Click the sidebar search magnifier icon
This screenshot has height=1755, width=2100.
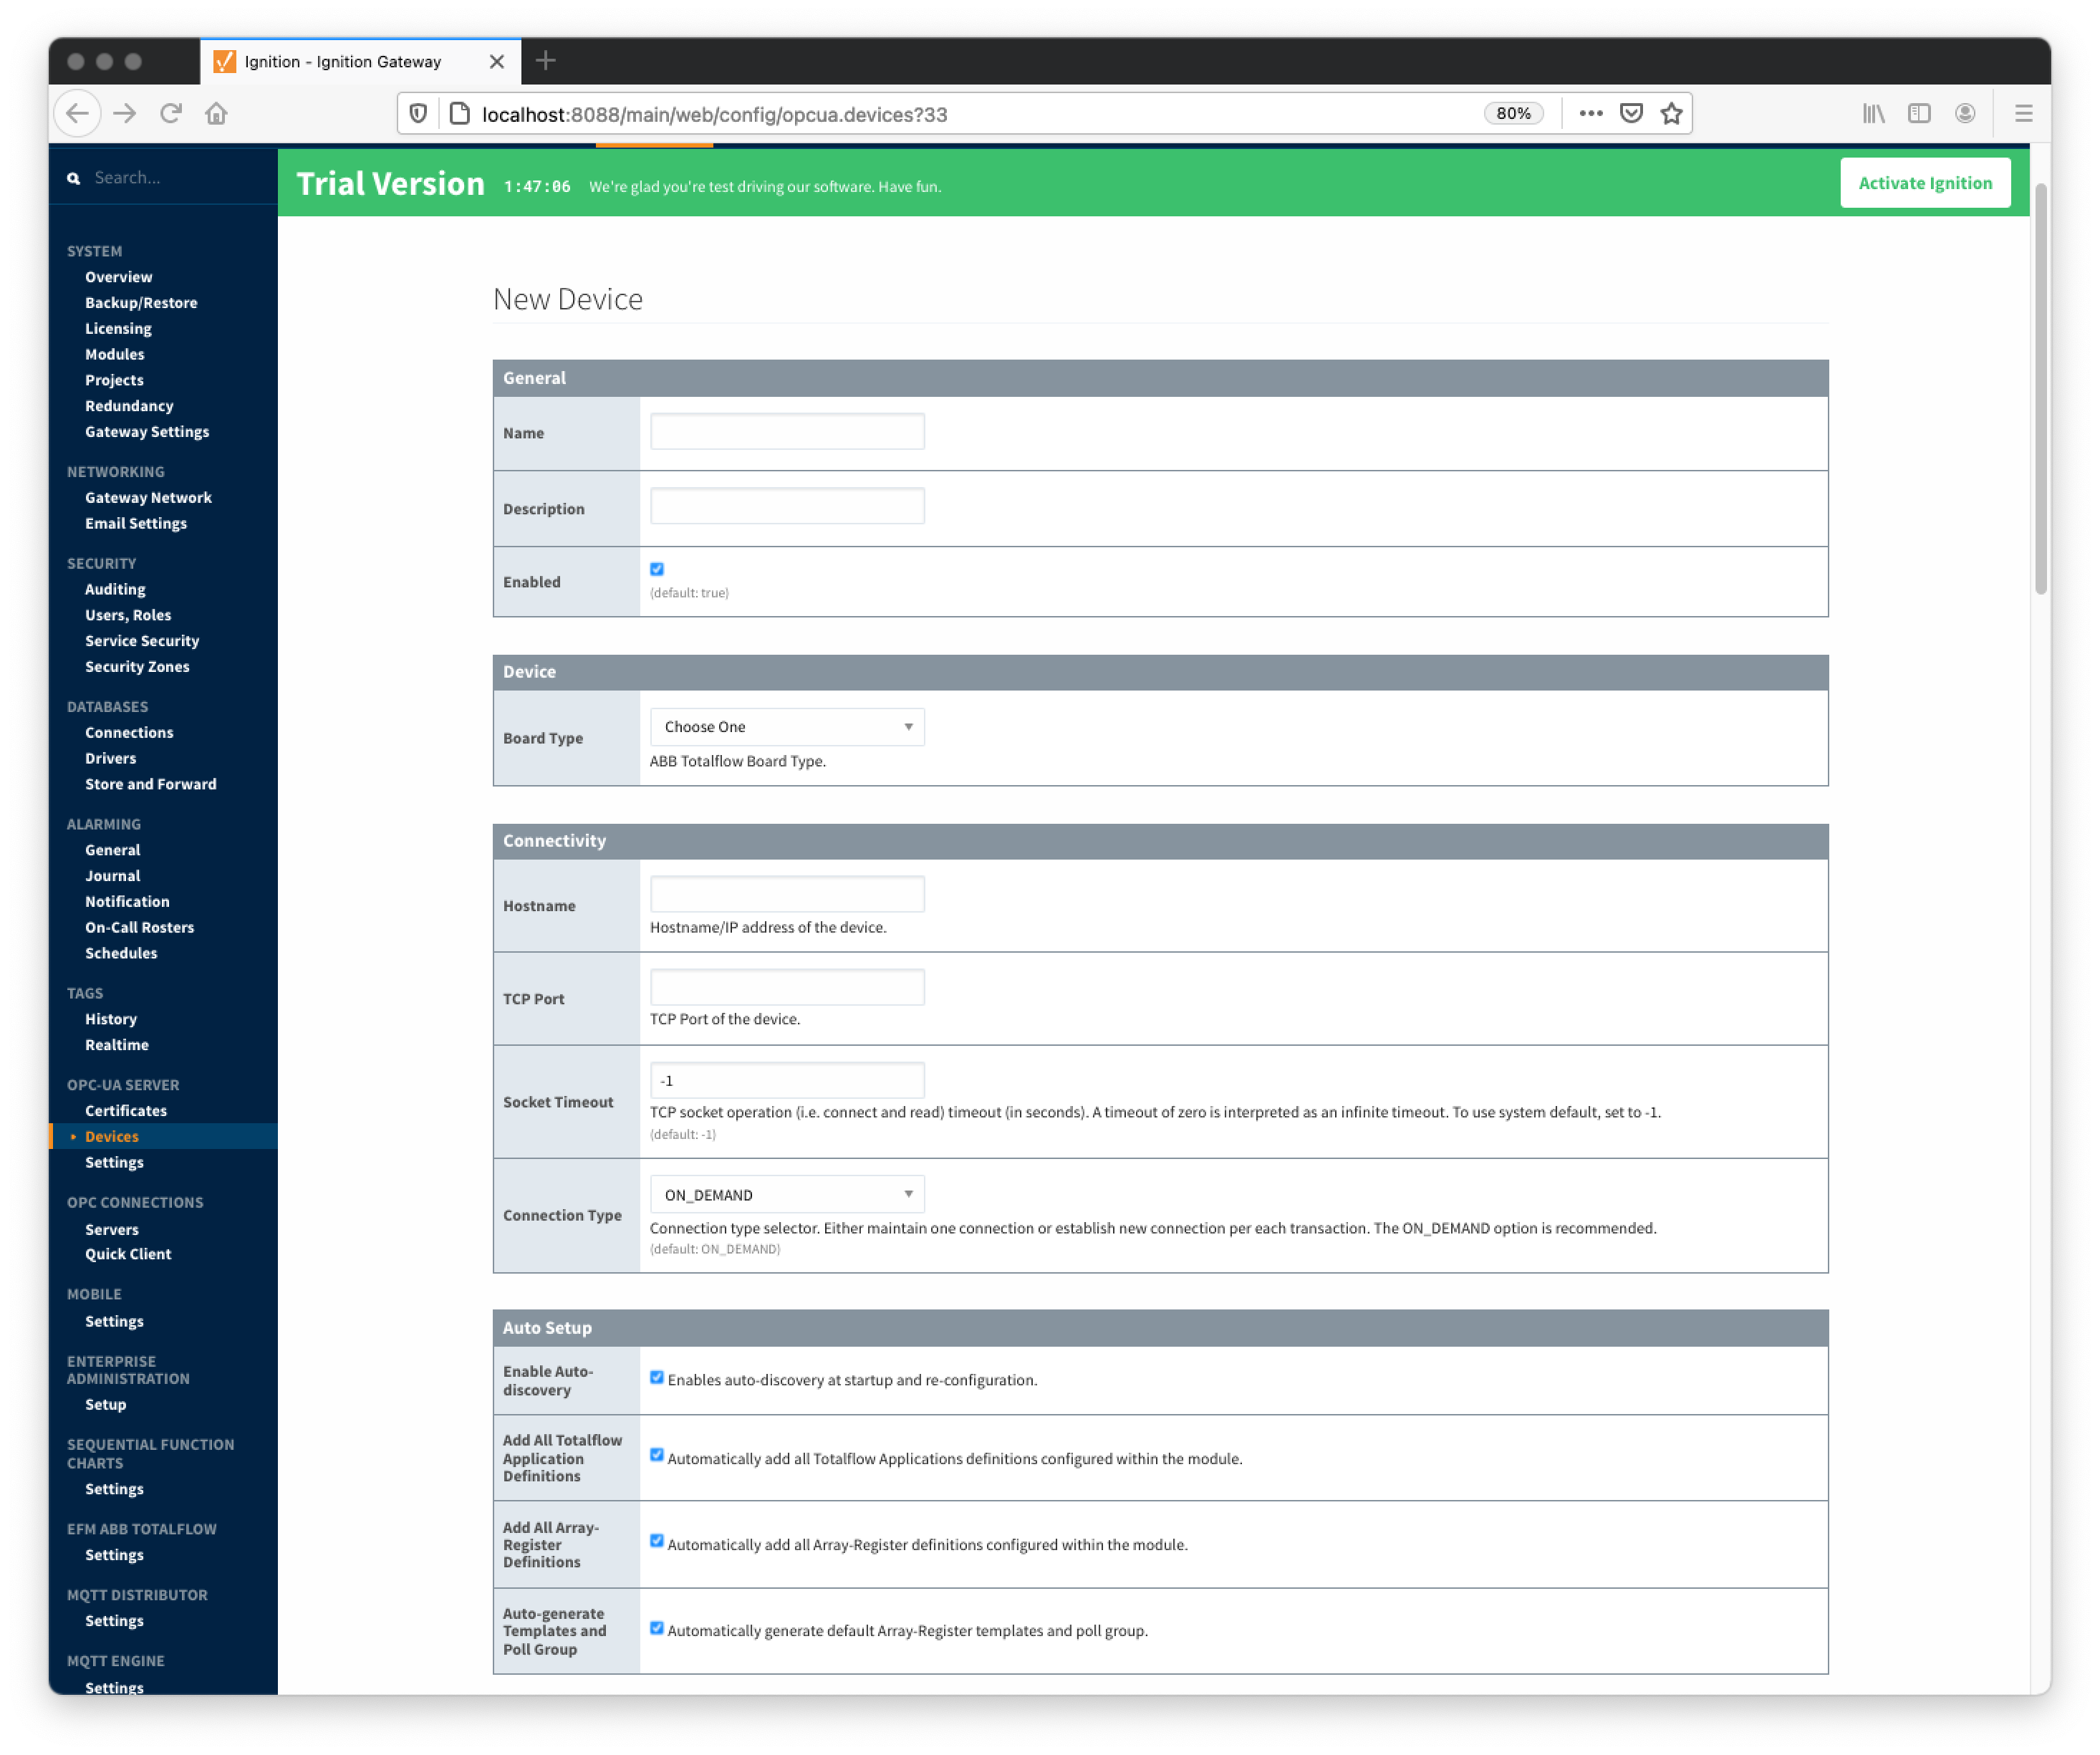click(73, 178)
